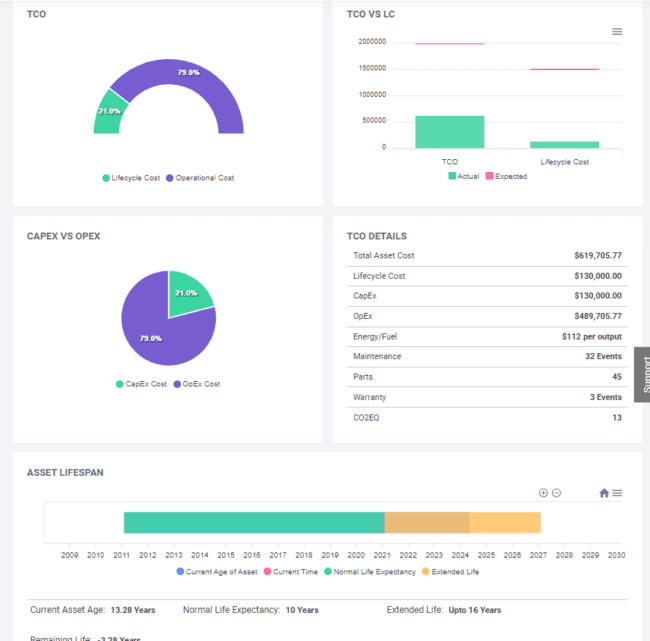Select the darker orange overlap segment in lifespan bar
This screenshot has height=641, width=650.
[x=427, y=522]
